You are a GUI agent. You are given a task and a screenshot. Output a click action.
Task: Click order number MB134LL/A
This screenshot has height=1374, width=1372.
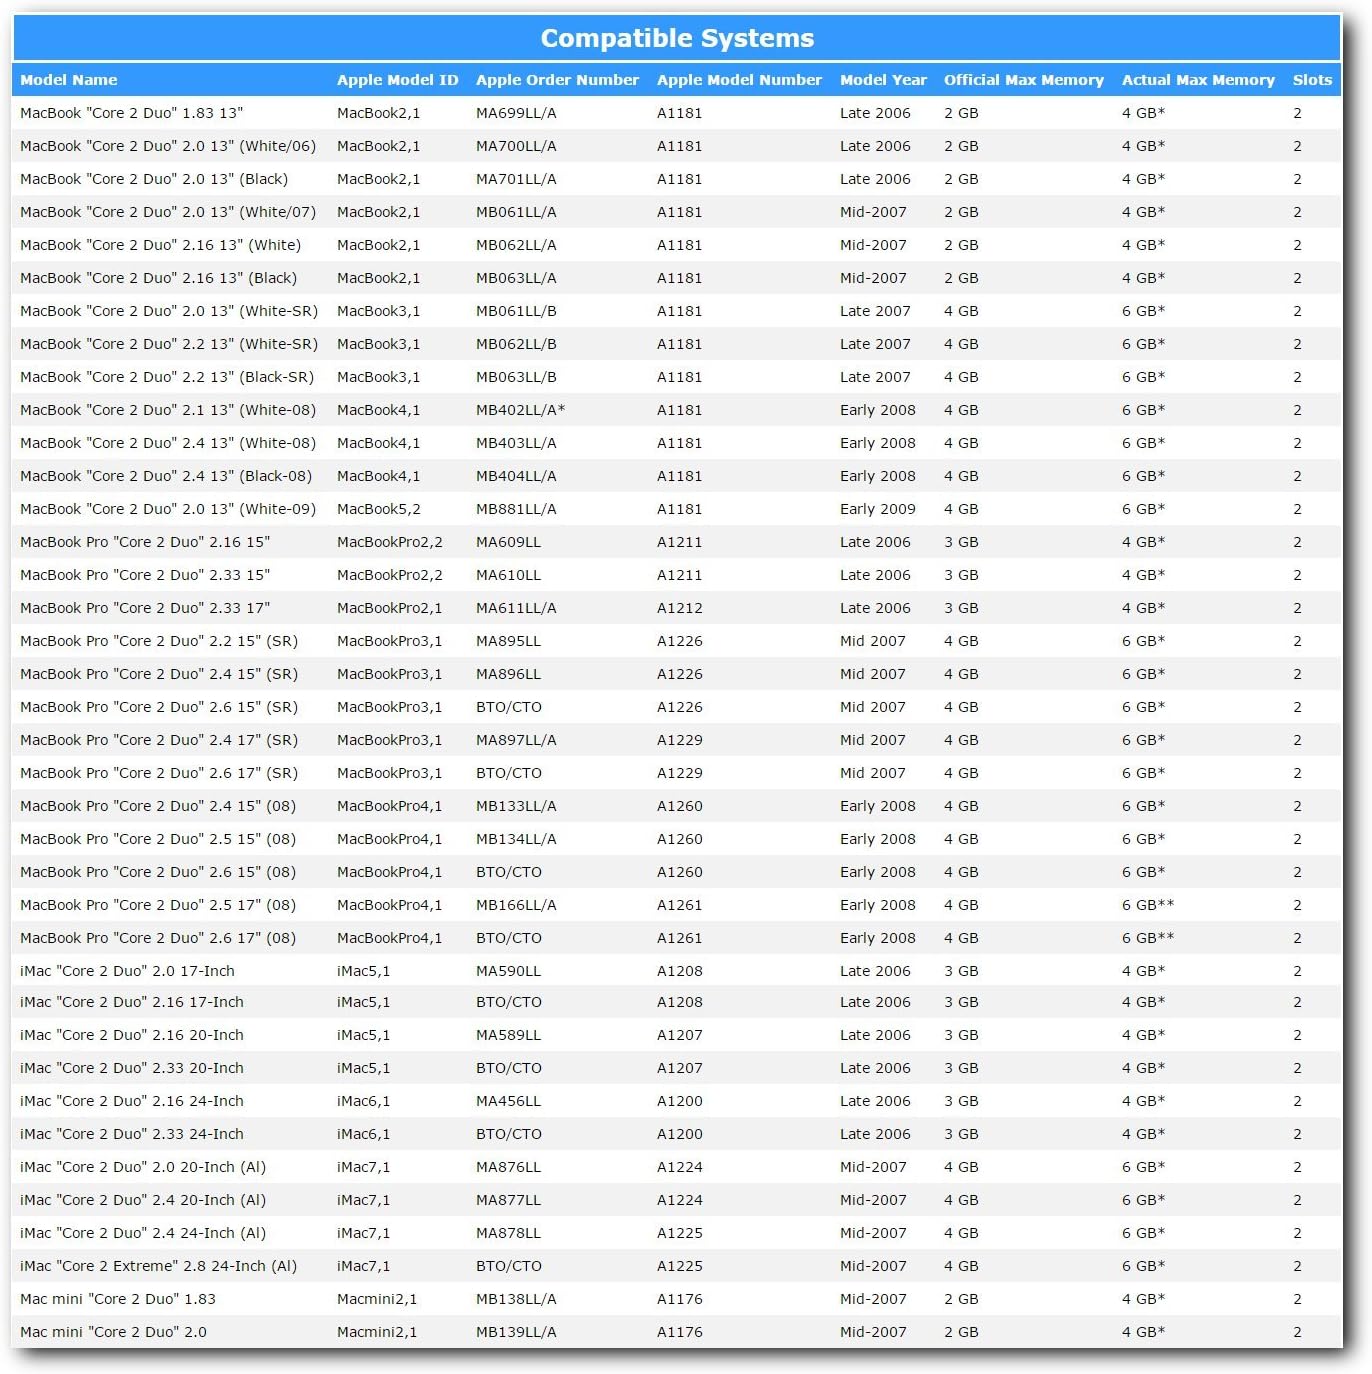pyautogui.click(x=516, y=839)
